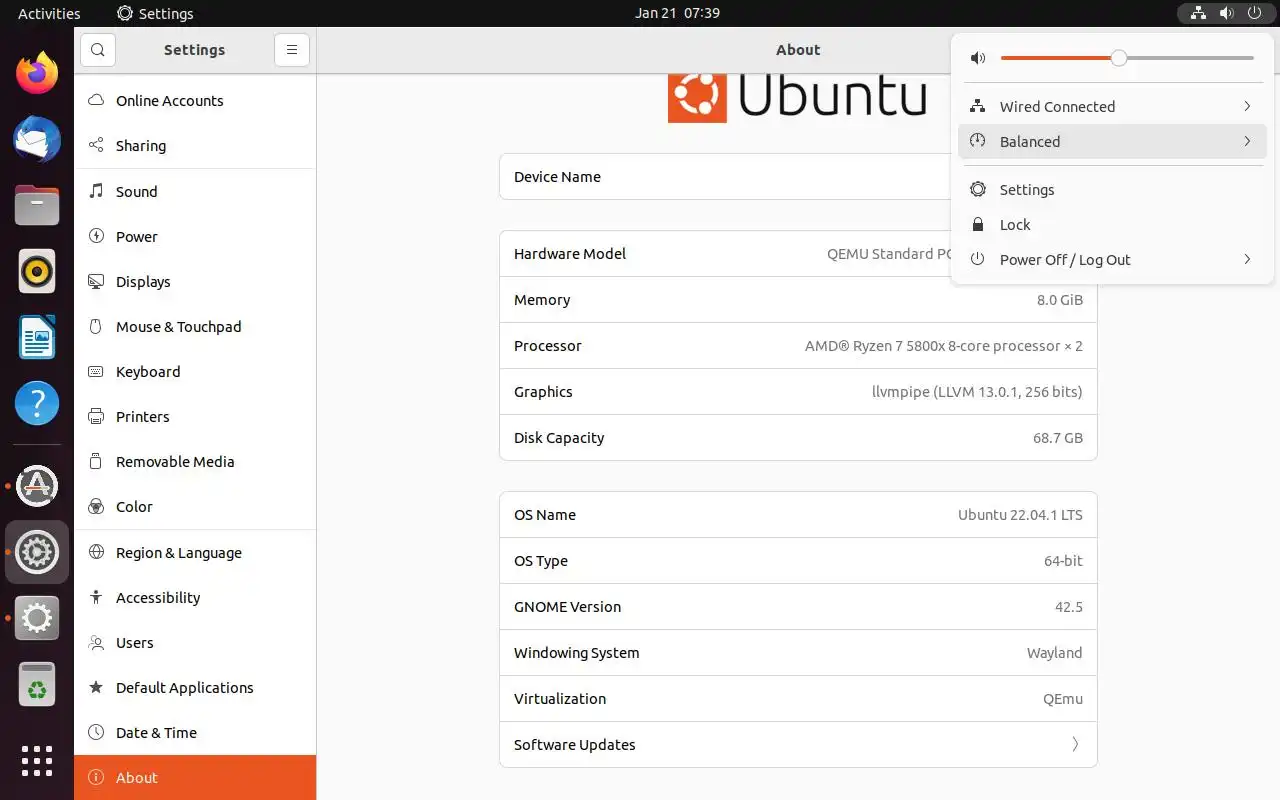Open Software Updates row
Screen dimensions: 1280x800
[797, 745]
